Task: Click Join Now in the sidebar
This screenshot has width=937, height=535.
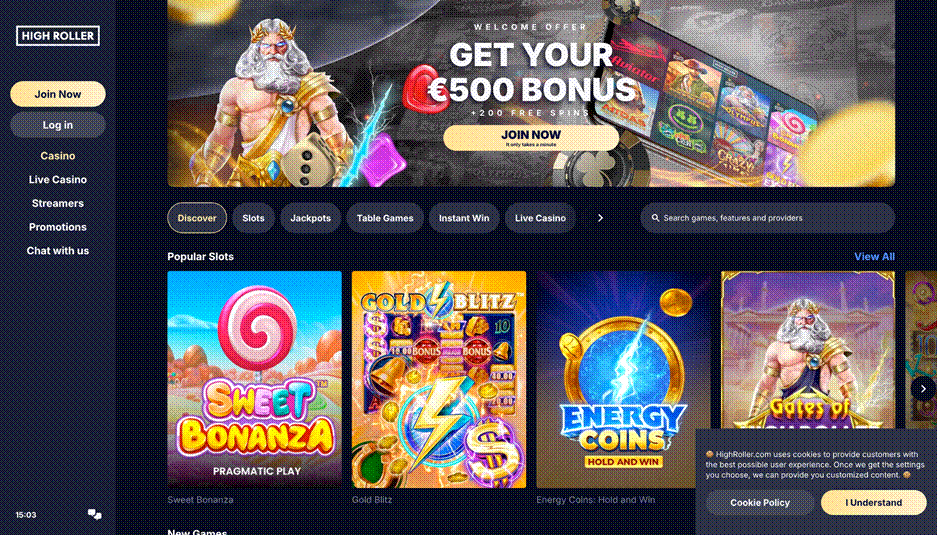Action: [x=58, y=94]
